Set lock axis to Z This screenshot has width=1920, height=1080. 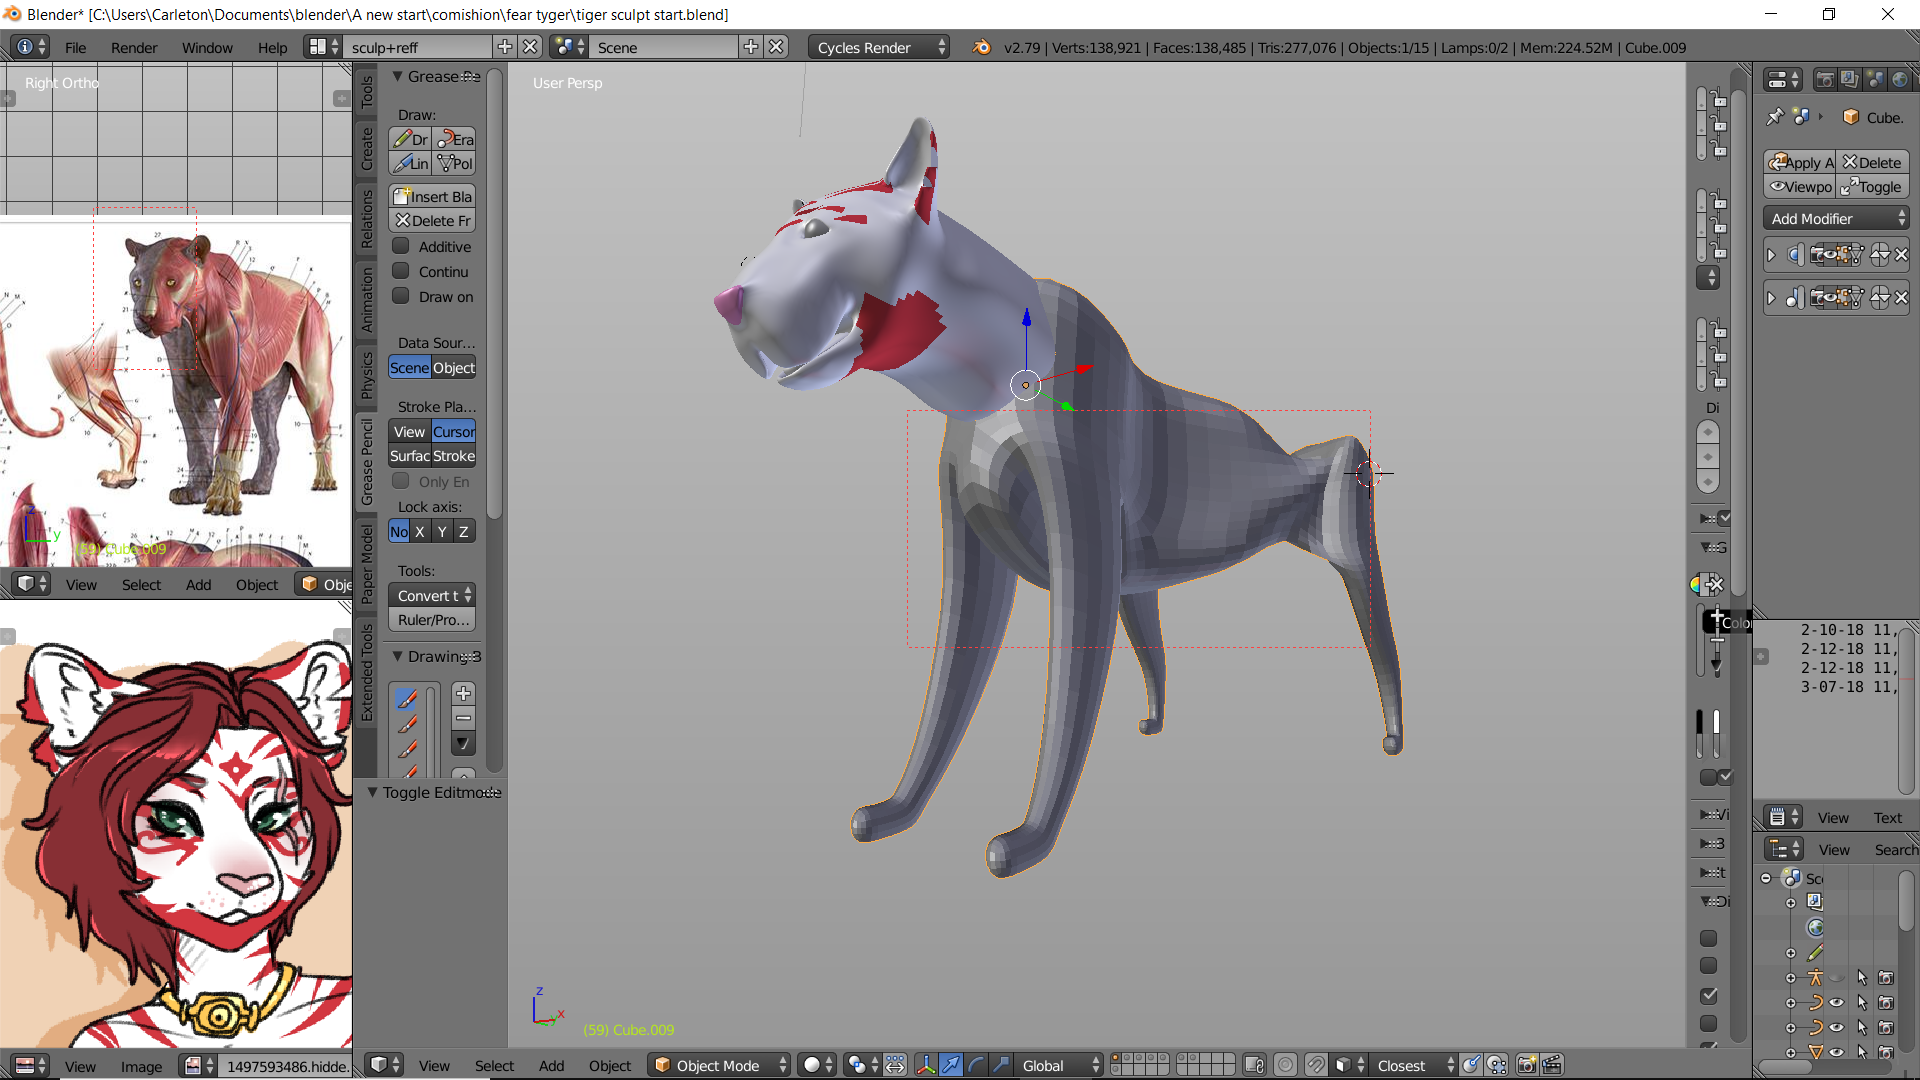pos(464,532)
